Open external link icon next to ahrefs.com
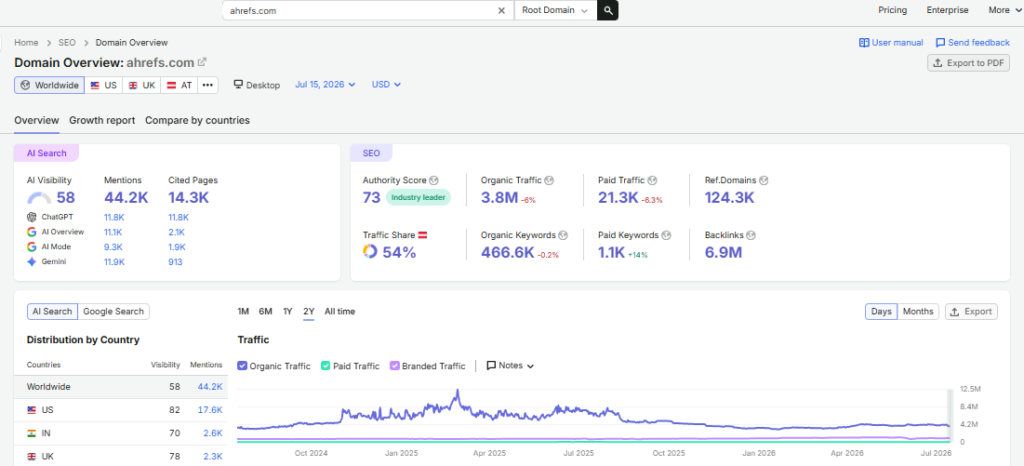The image size is (1024, 466). [202, 62]
